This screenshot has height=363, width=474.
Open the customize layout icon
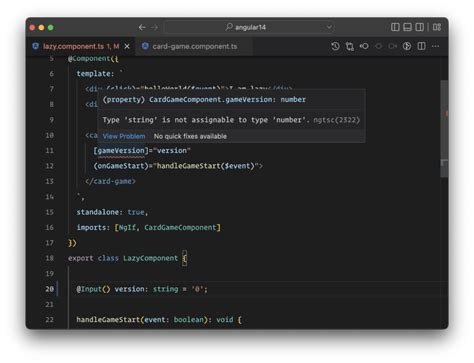pos(437,27)
